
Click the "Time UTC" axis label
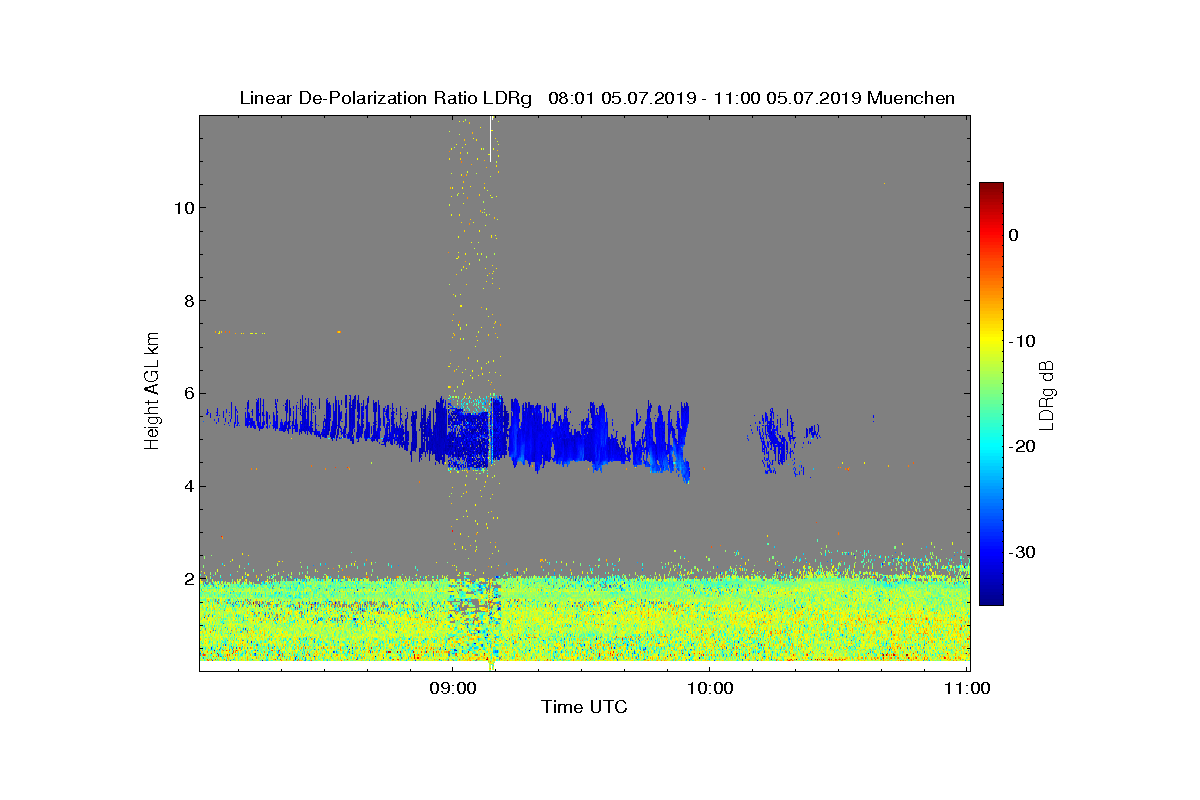pyautogui.click(x=584, y=708)
